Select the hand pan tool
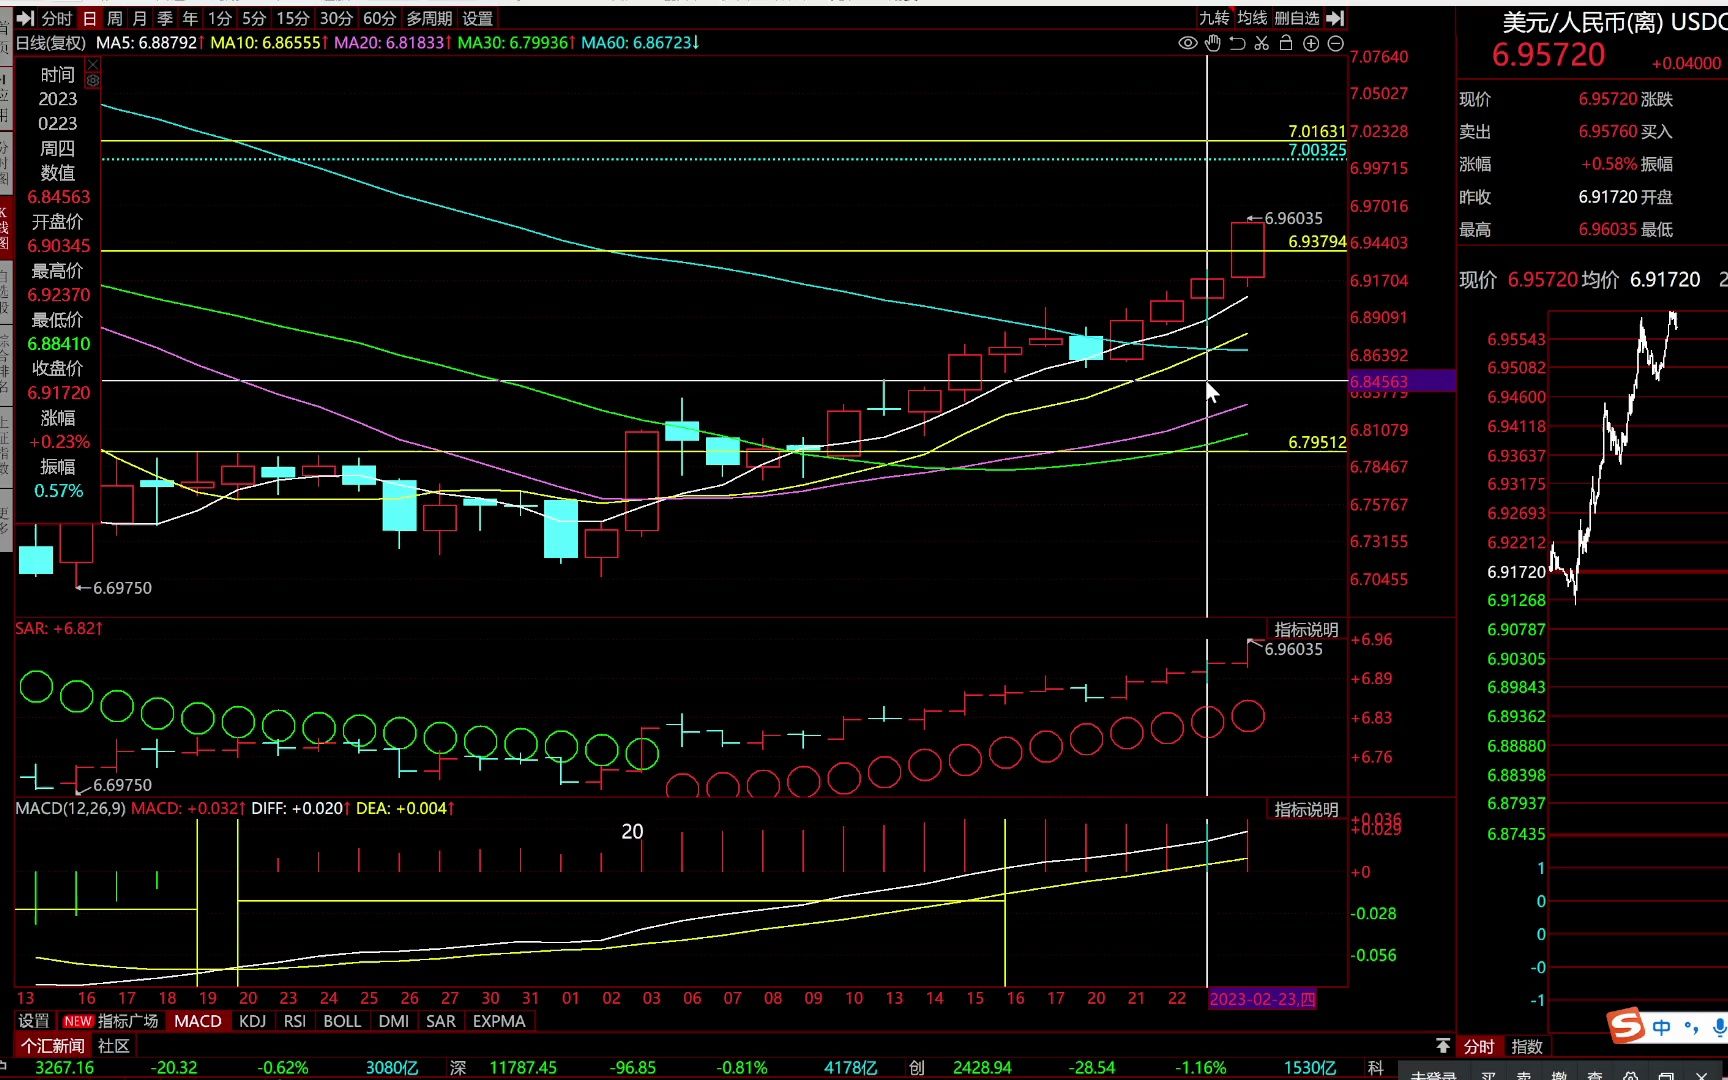Screen dimensions: 1728x1080 point(1213,43)
